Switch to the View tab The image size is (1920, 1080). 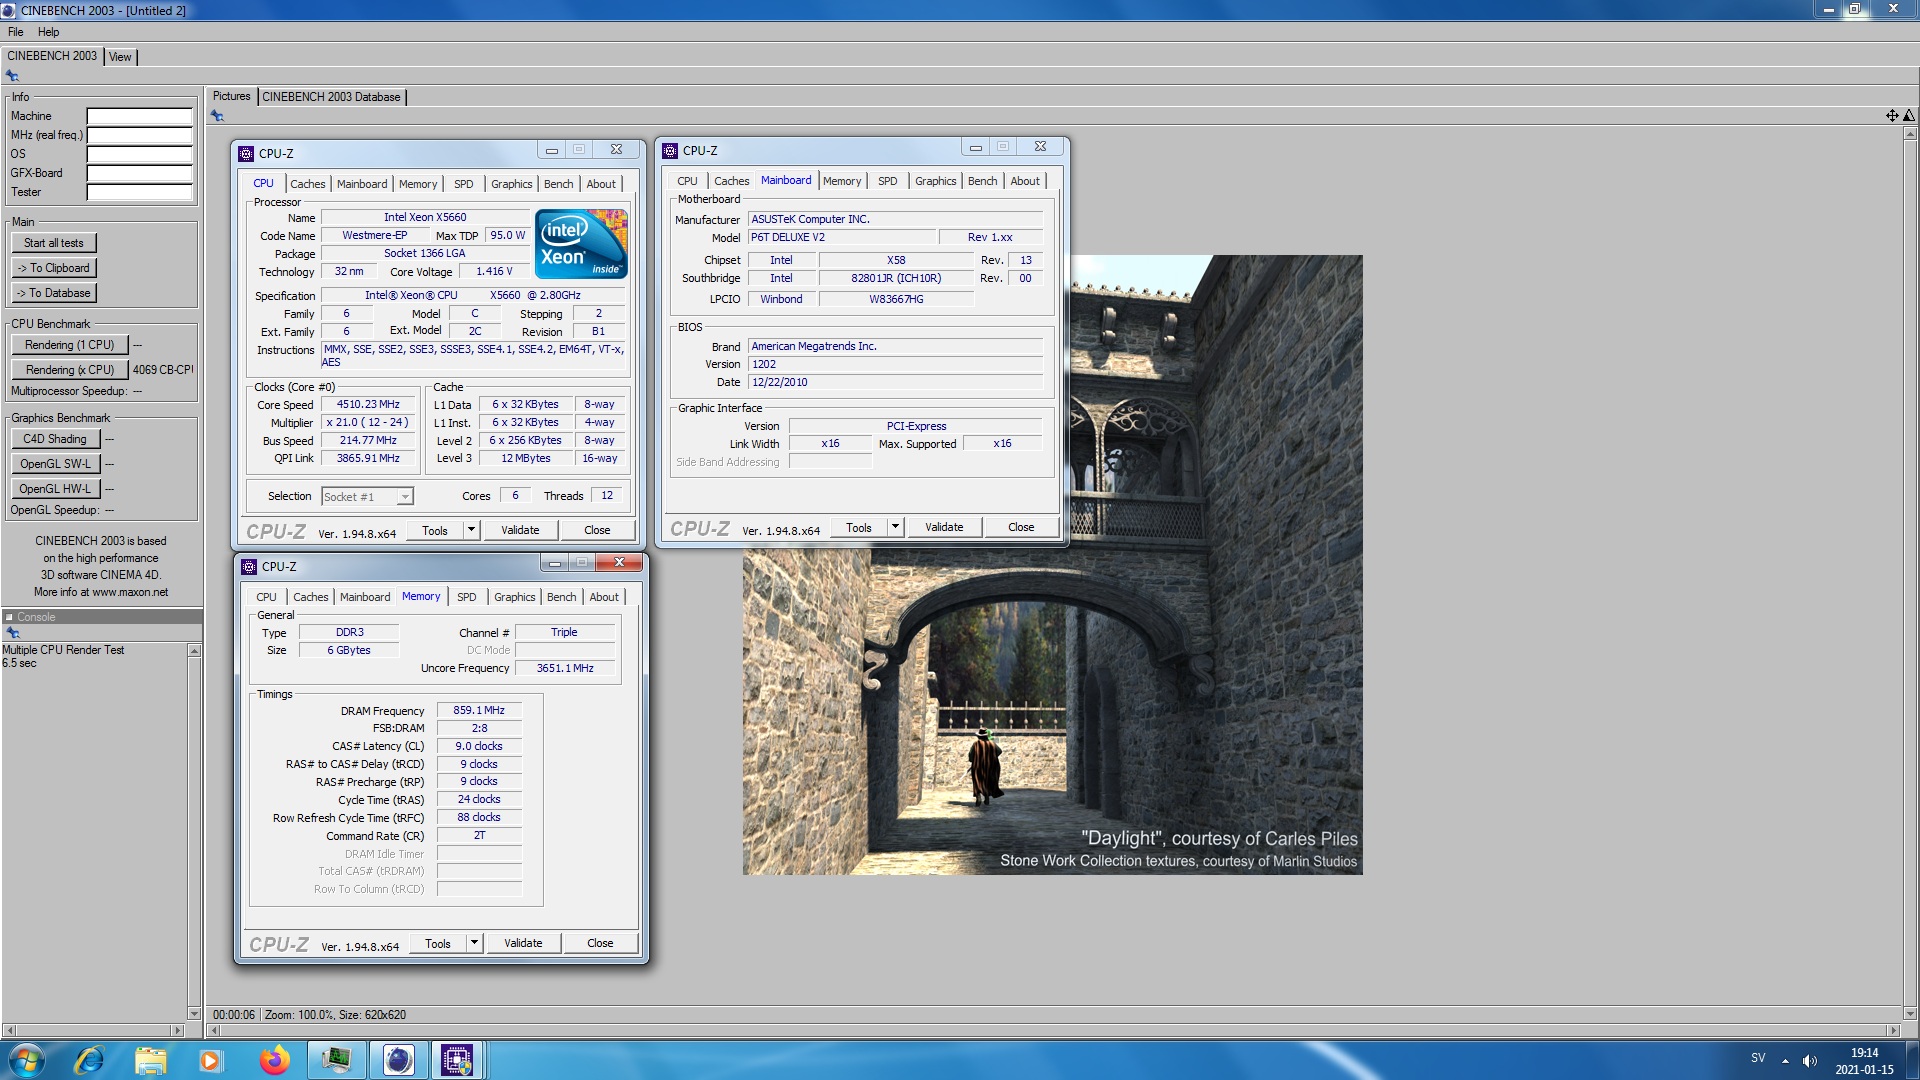[x=120, y=57]
